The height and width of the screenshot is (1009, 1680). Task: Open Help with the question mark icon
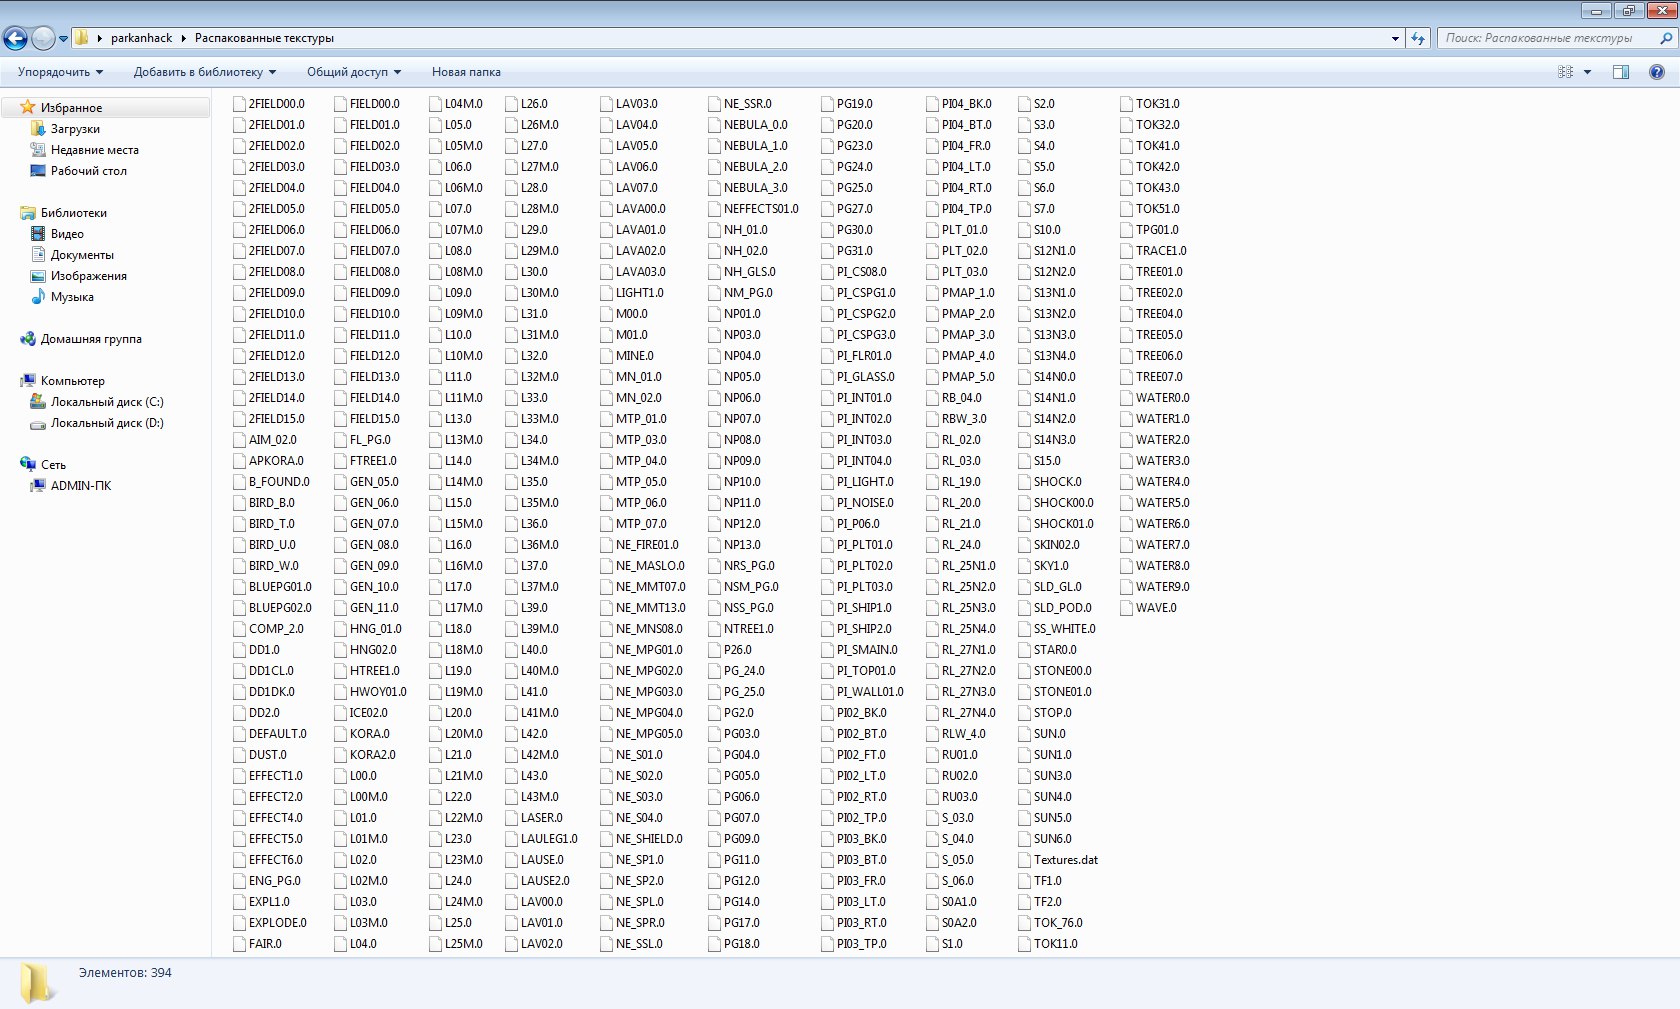[1656, 72]
